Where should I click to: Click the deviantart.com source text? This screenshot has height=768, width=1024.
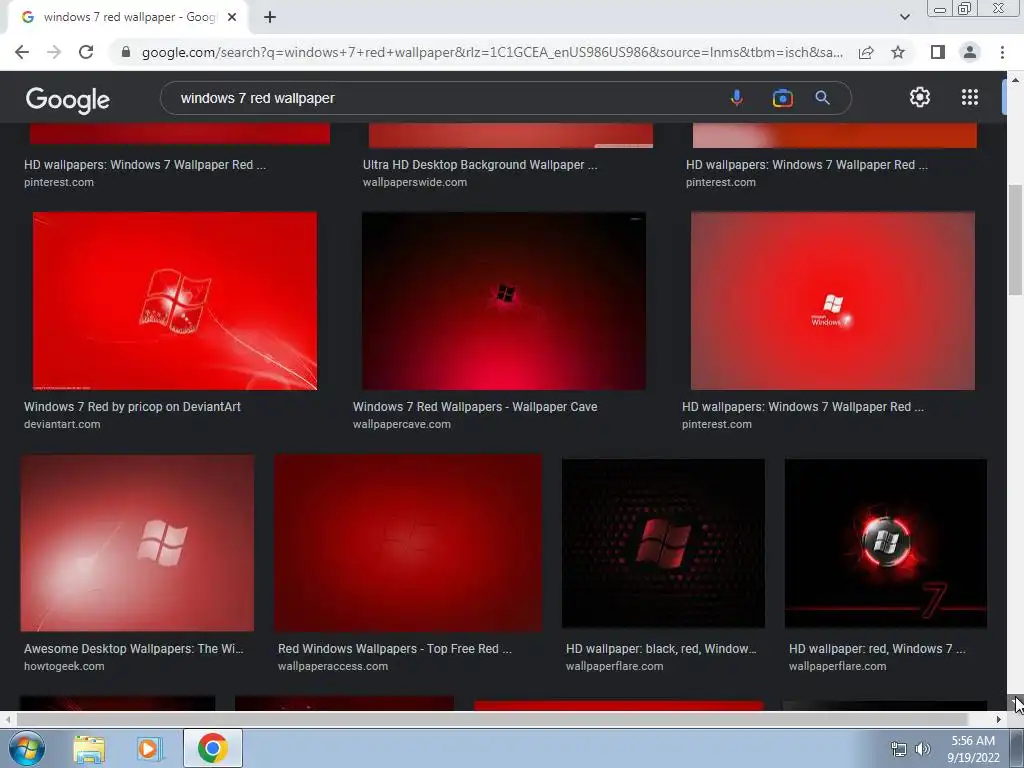(62, 424)
